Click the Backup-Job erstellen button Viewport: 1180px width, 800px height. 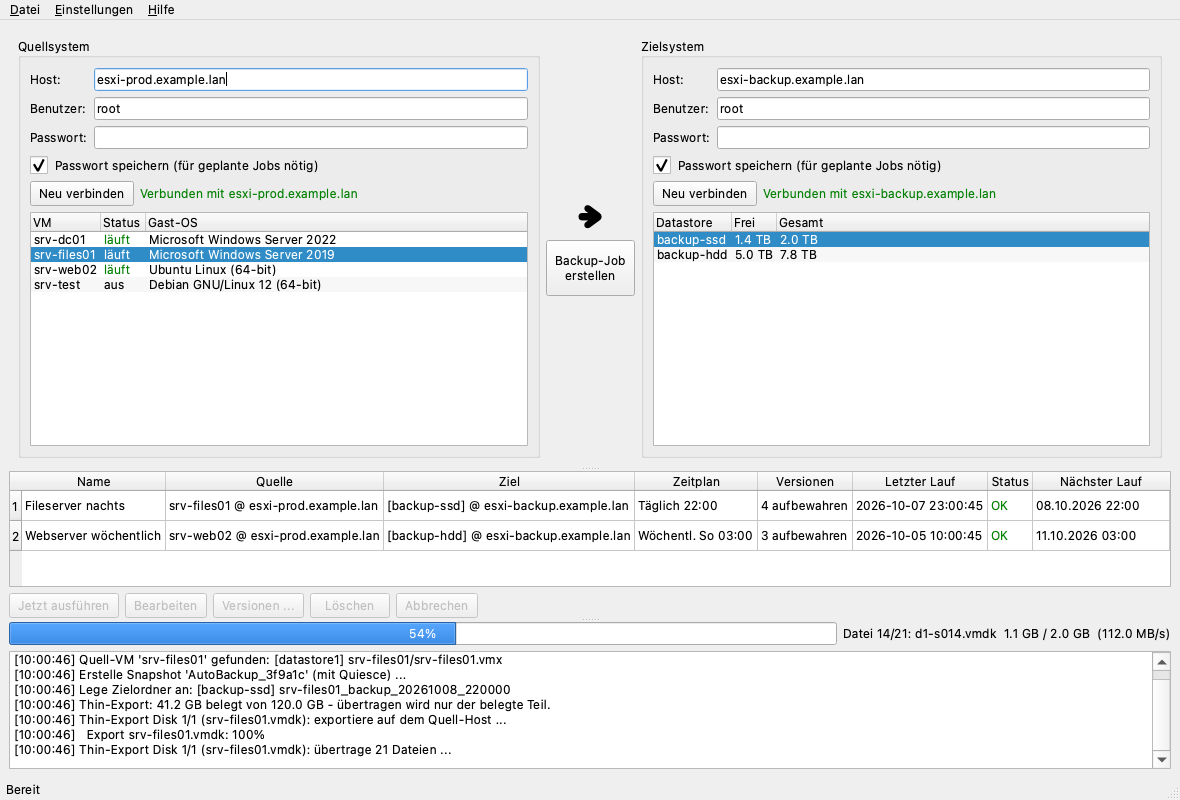[x=590, y=268]
